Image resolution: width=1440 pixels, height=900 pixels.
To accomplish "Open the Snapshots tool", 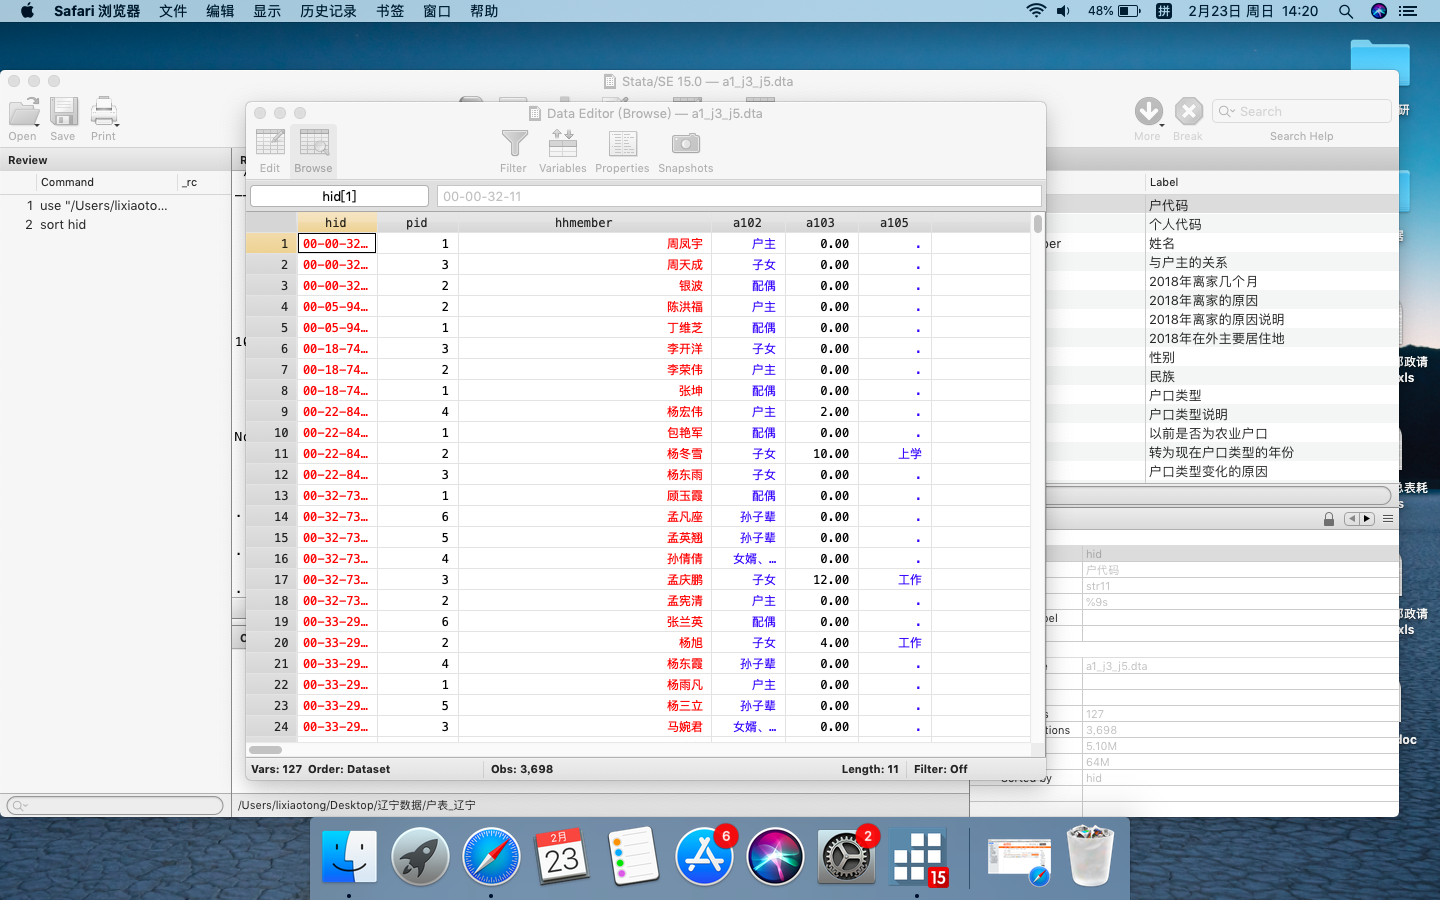I will [x=686, y=151].
